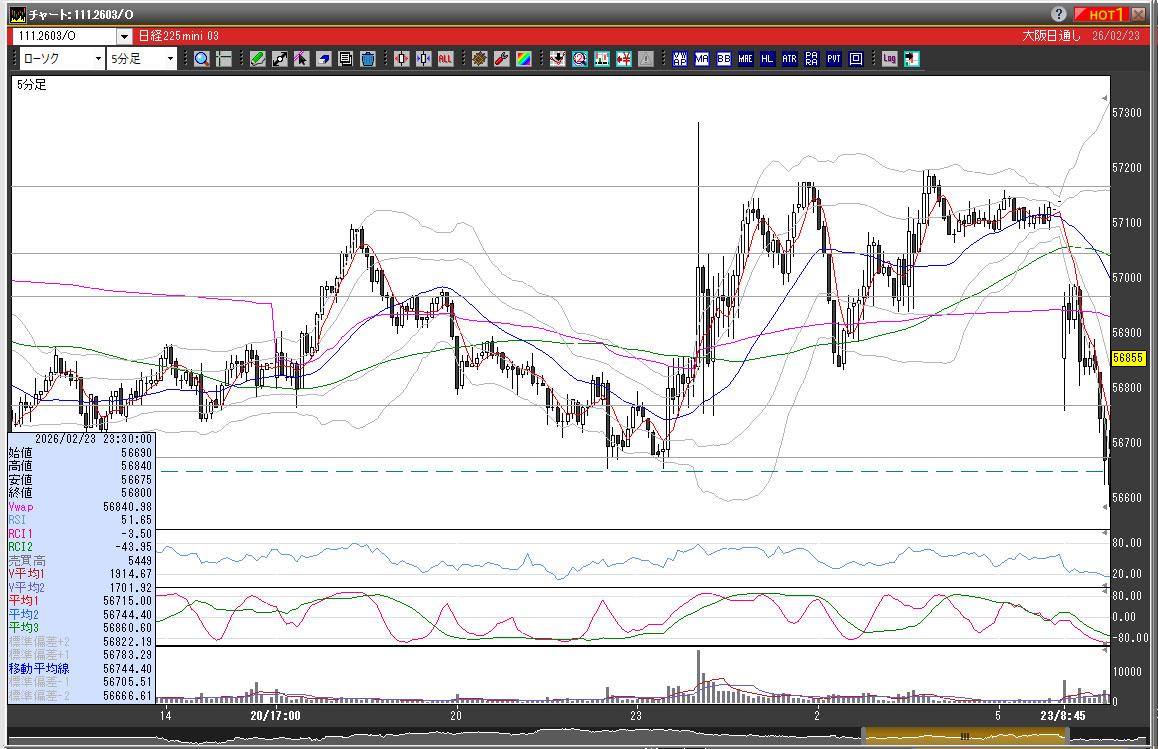The image size is (1158, 749).
Task: Click the red ALL icon
Action: tap(445, 59)
